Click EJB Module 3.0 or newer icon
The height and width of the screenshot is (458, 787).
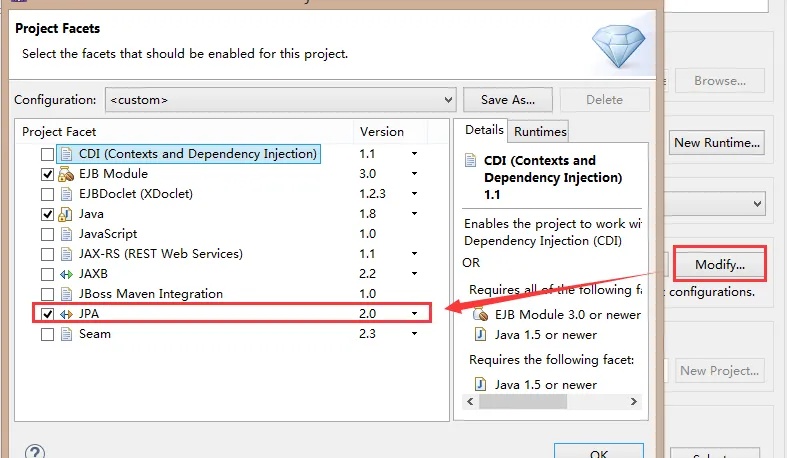click(x=480, y=315)
